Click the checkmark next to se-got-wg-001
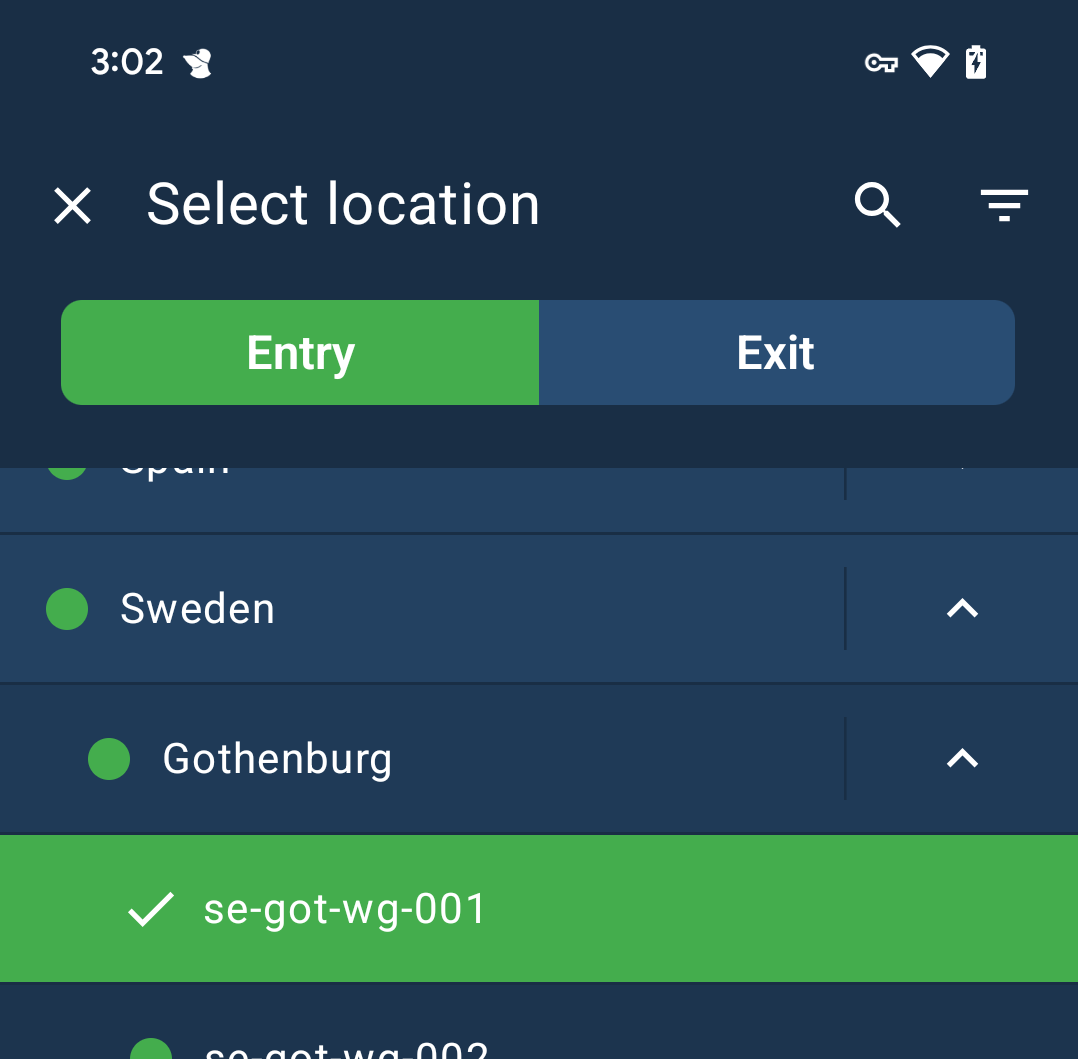Viewport: 1078px width, 1059px height. point(150,908)
